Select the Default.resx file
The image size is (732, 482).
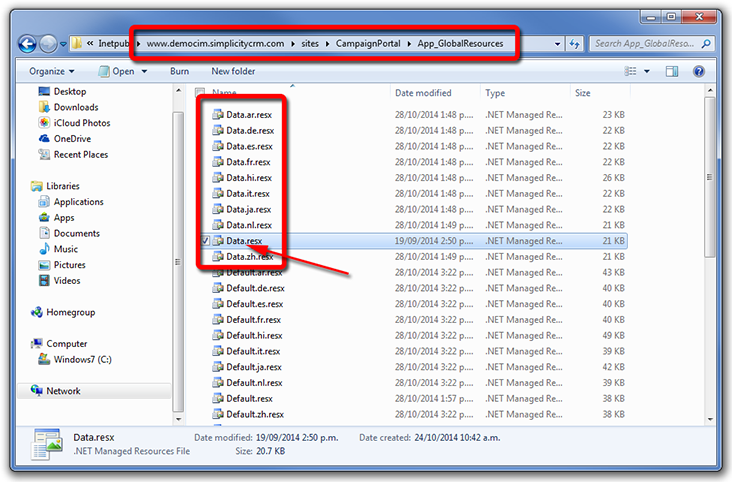click(249, 398)
